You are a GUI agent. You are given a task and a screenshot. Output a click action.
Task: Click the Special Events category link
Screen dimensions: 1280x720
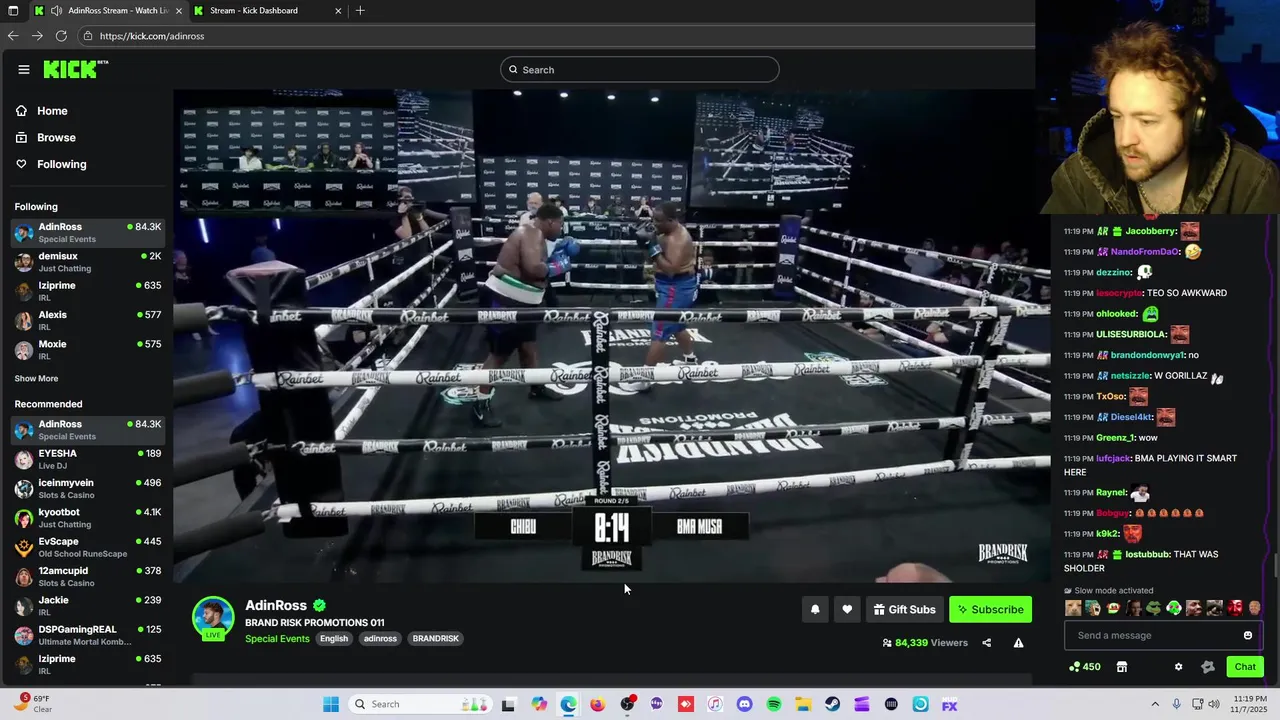(277, 639)
